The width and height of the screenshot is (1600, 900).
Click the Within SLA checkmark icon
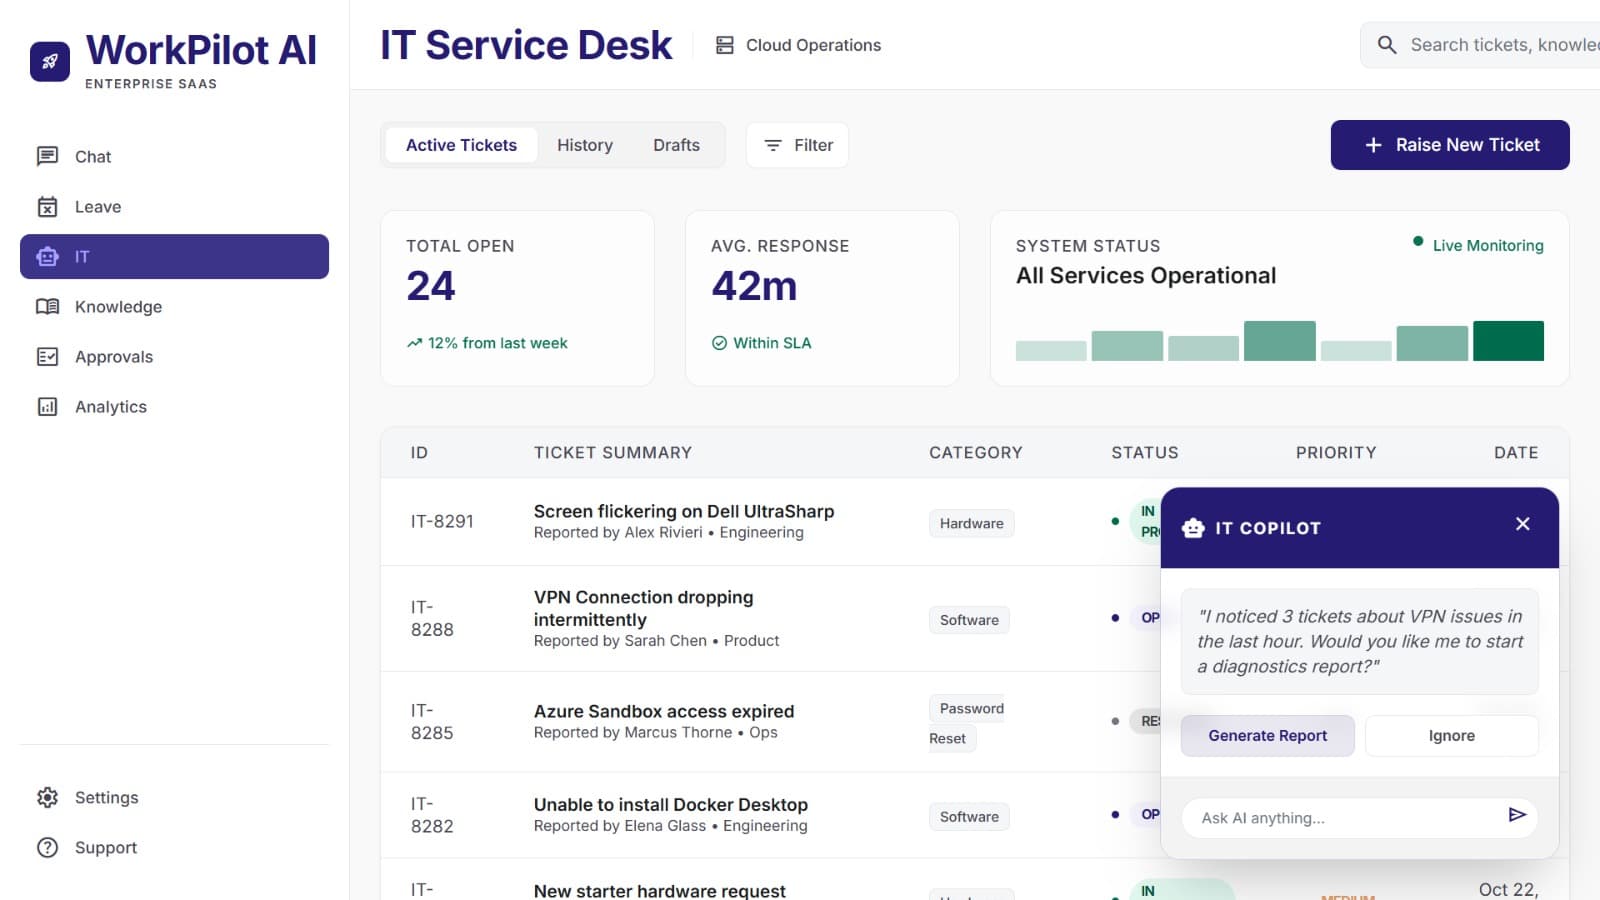click(719, 343)
